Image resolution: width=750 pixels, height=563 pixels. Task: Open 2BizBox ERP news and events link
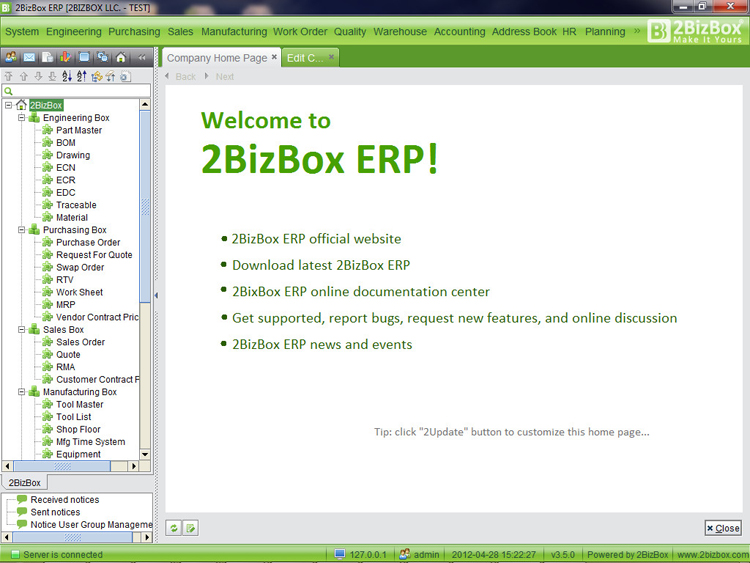point(322,344)
